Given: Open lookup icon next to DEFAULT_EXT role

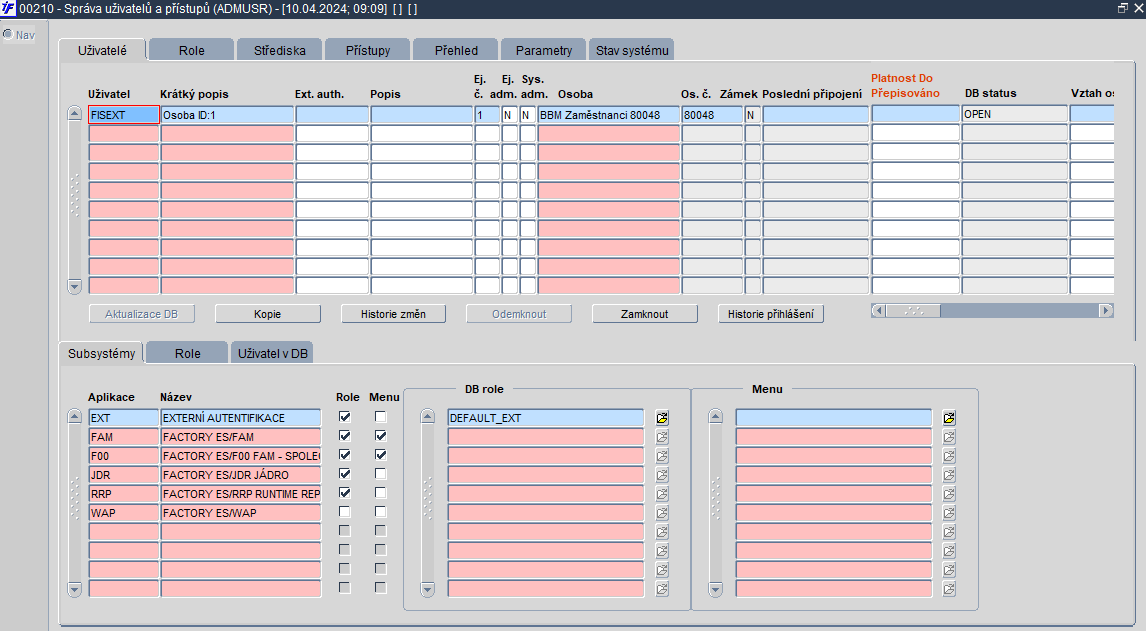Looking at the screenshot, I should (662, 418).
